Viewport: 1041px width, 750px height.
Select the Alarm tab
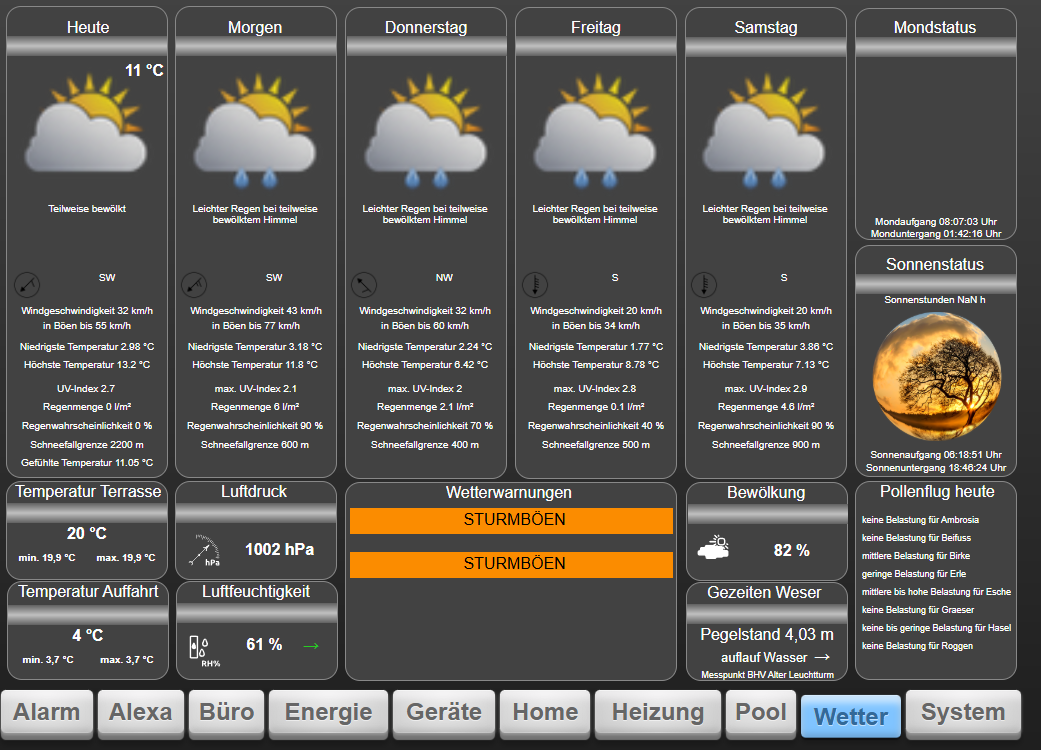pyautogui.click(x=47, y=713)
